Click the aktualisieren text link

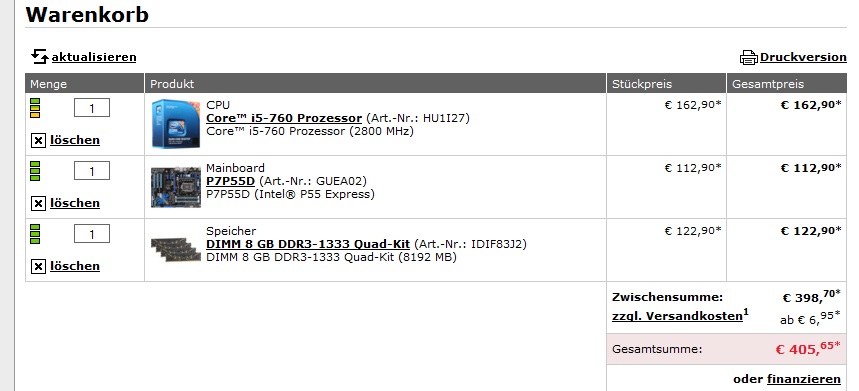pos(94,57)
